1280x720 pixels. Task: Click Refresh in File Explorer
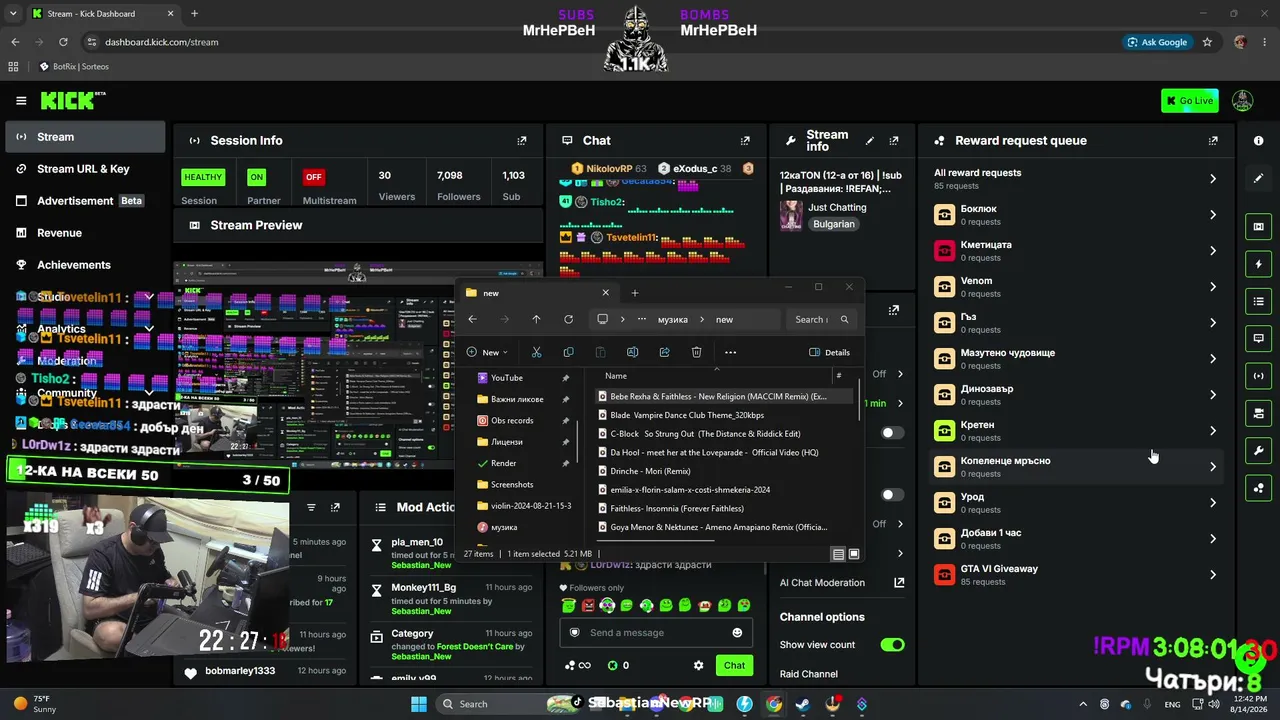[x=568, y=320]
